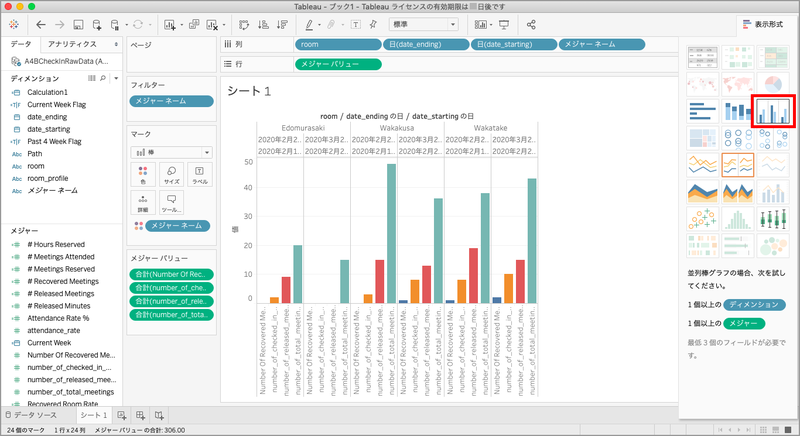Select the Attendance Rate % measure
800x436 pixels.
[58, 318]
